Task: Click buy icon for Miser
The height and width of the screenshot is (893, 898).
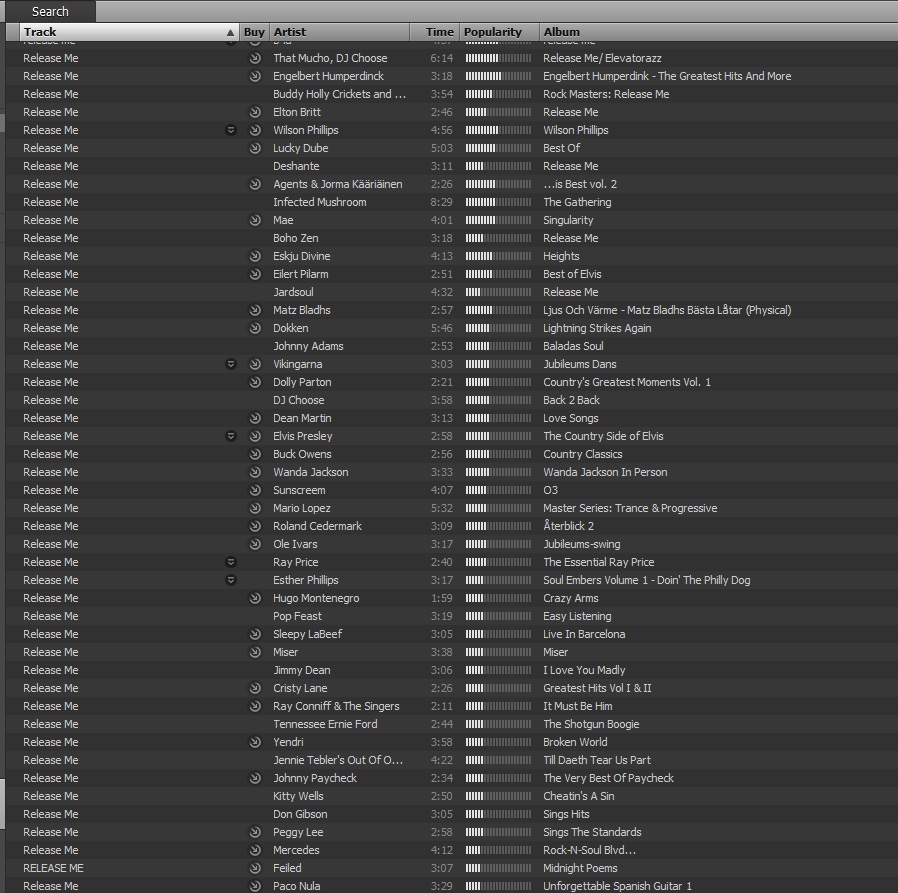Action: 255,652
